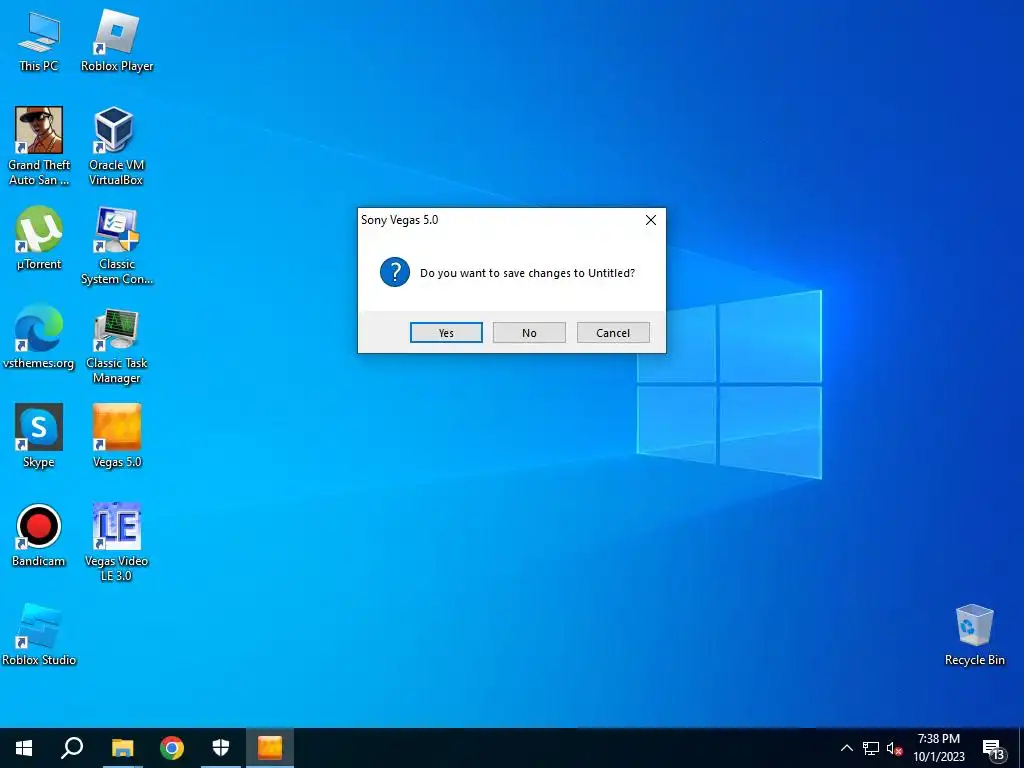The height and width of the screenshot is (768, 1024).
Task: Click No in Sony Vegas dialog
Action: click(x=529, y=332)
